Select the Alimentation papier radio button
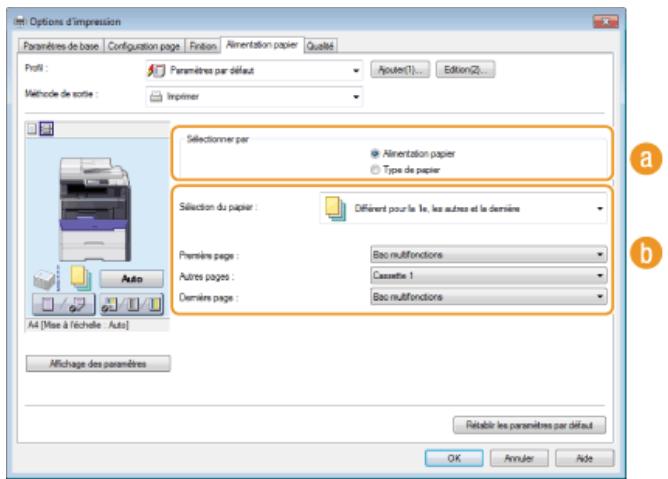The height and width of the screenshot is (479, 668). (375, 154)
